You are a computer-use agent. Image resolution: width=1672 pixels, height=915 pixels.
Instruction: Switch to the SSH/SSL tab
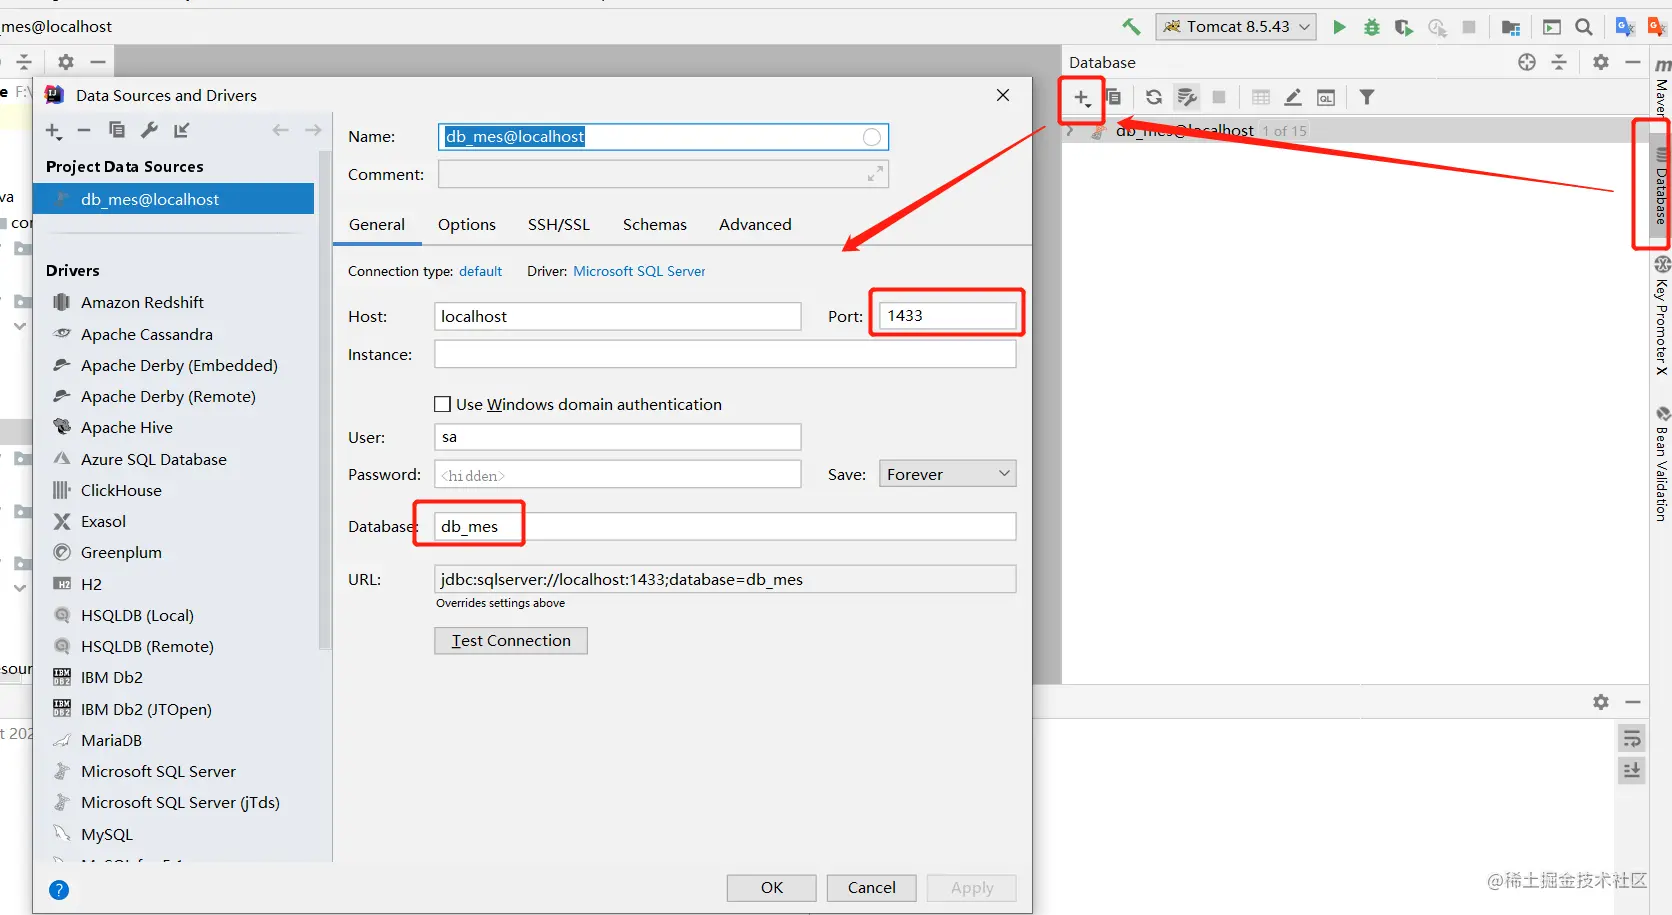(x=559, y=225)
